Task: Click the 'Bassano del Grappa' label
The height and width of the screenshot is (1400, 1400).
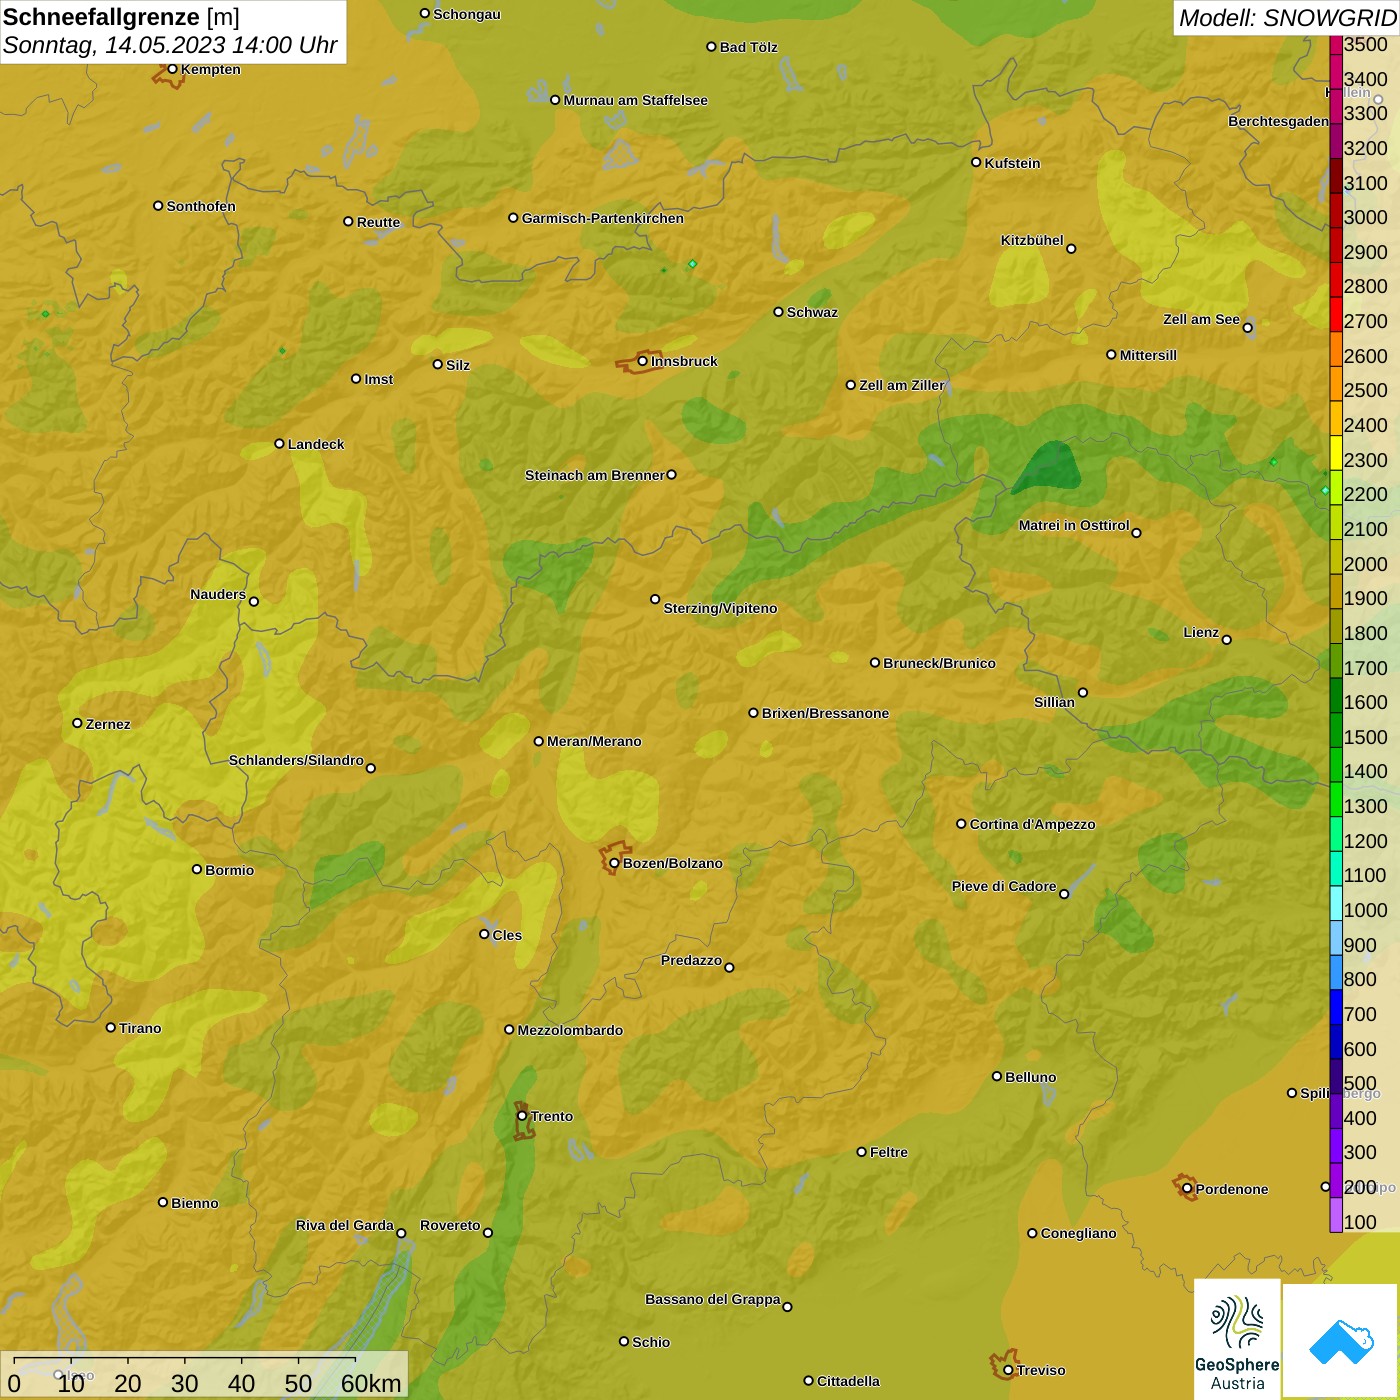Action: click(x=713, y=1299)
